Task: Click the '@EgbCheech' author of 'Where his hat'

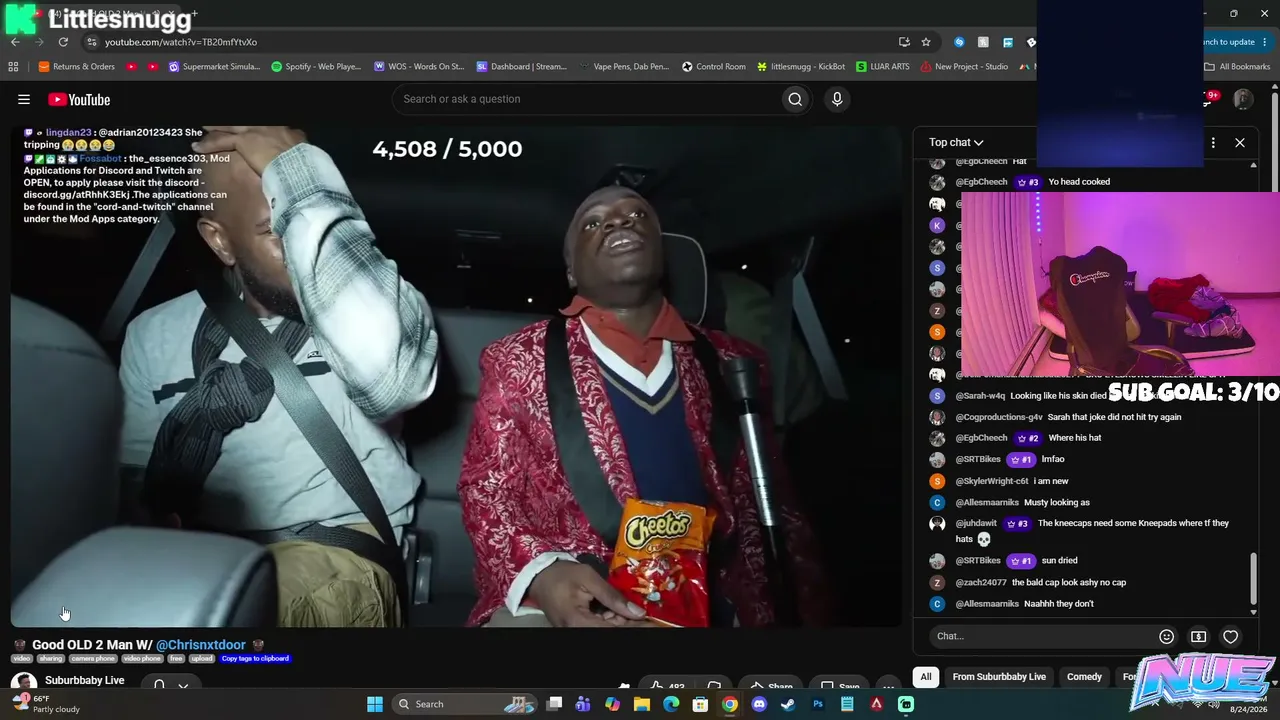Action: tap(982, 438)
